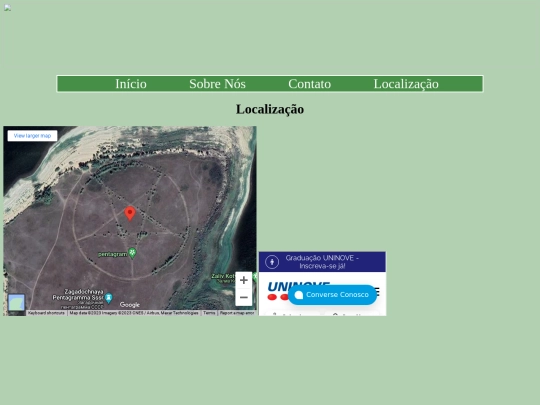This screenshot has width=540, height=405.
Task: Zoom out the map with minus button
Action: pos(244,297)
